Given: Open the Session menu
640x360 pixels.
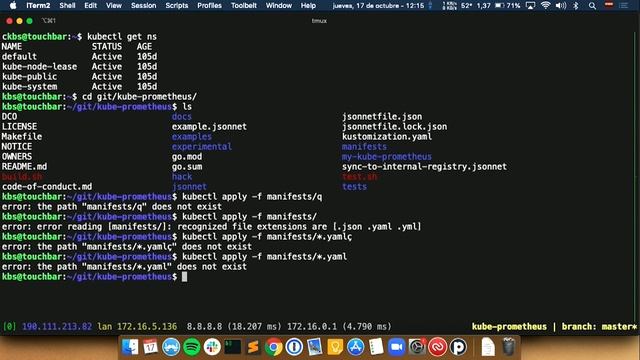Looking at the screenshot, I should click(x=143, y=6).
